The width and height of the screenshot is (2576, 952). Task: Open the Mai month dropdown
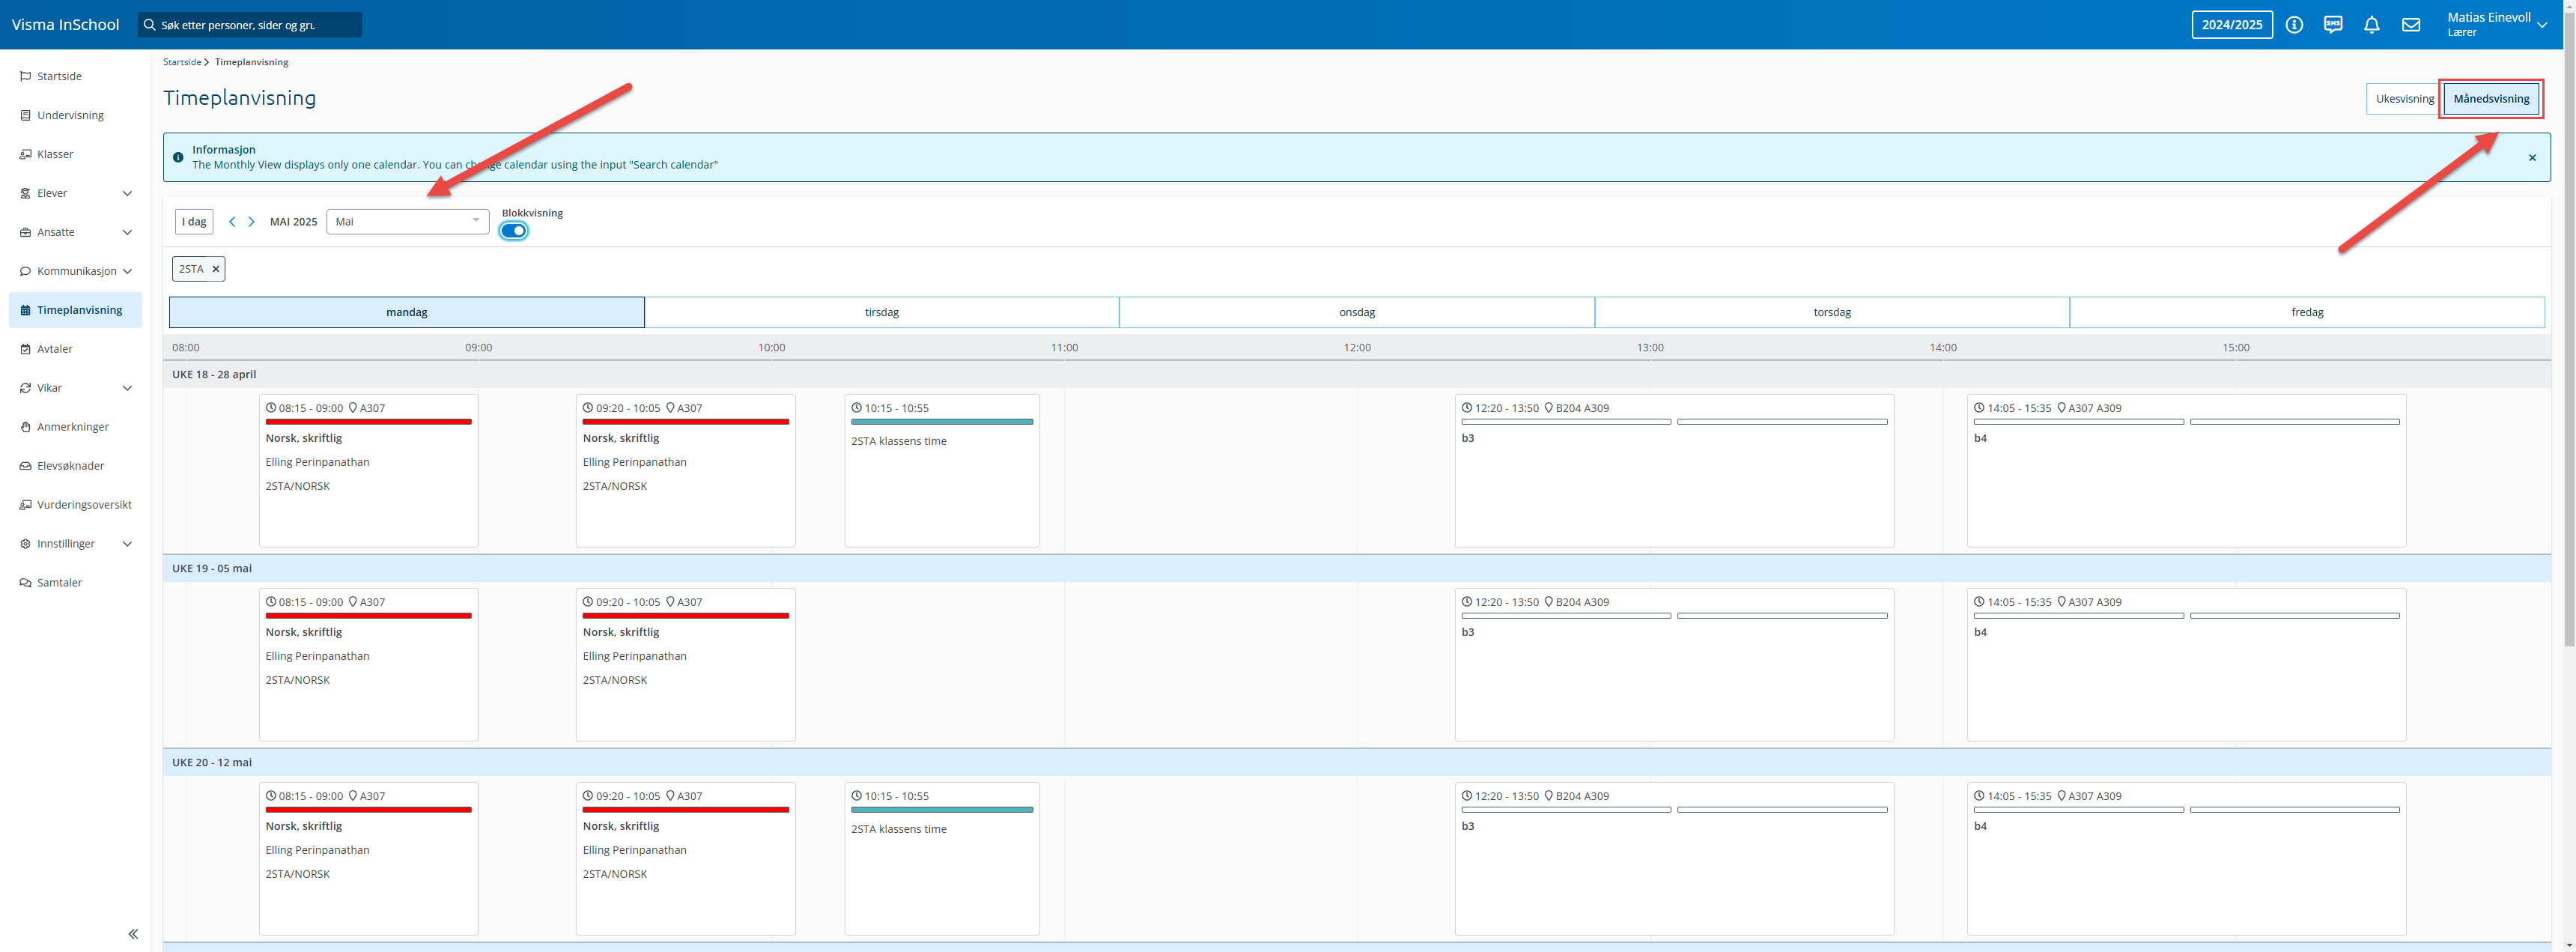pyautogui.click(x=407, y=222)
